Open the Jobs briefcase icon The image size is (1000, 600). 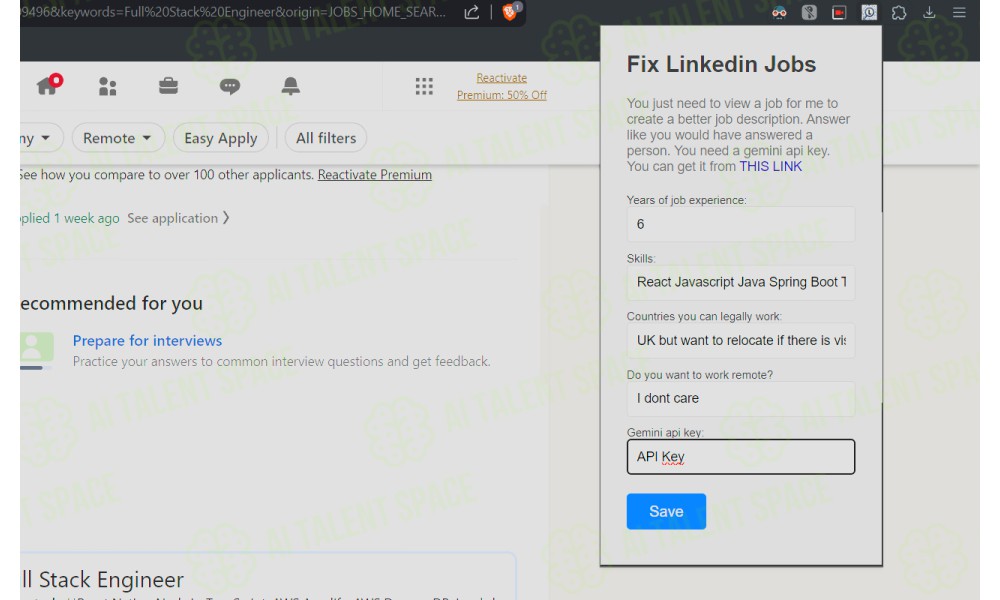[168, 85]
